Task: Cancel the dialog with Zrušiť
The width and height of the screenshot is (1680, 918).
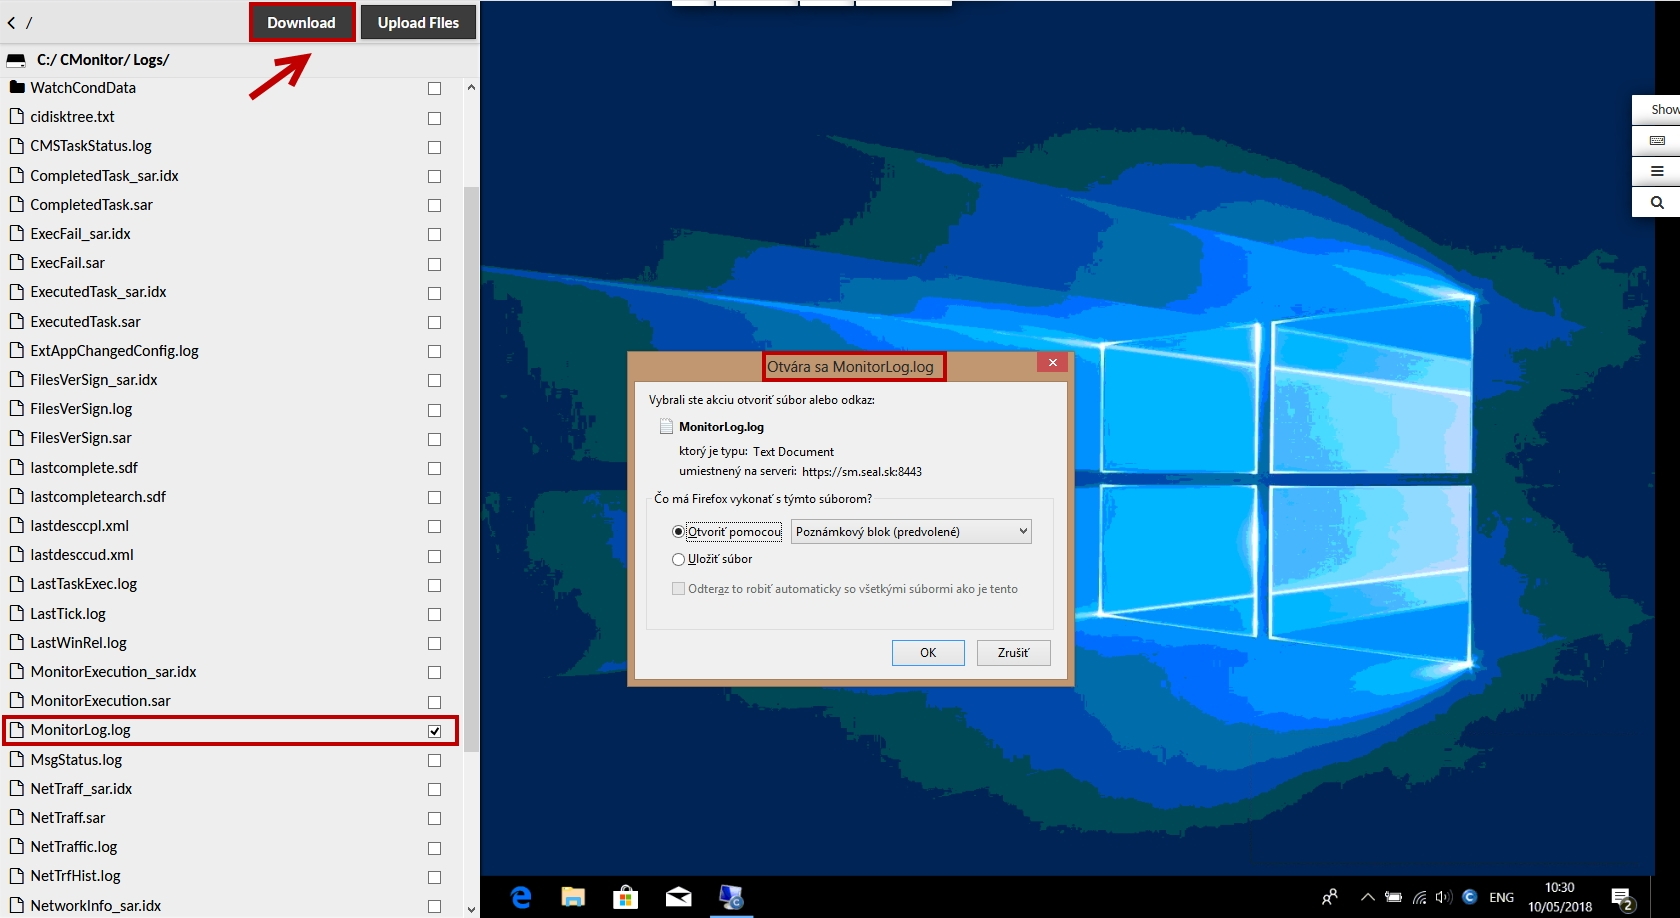Action: pos(1013,653)
